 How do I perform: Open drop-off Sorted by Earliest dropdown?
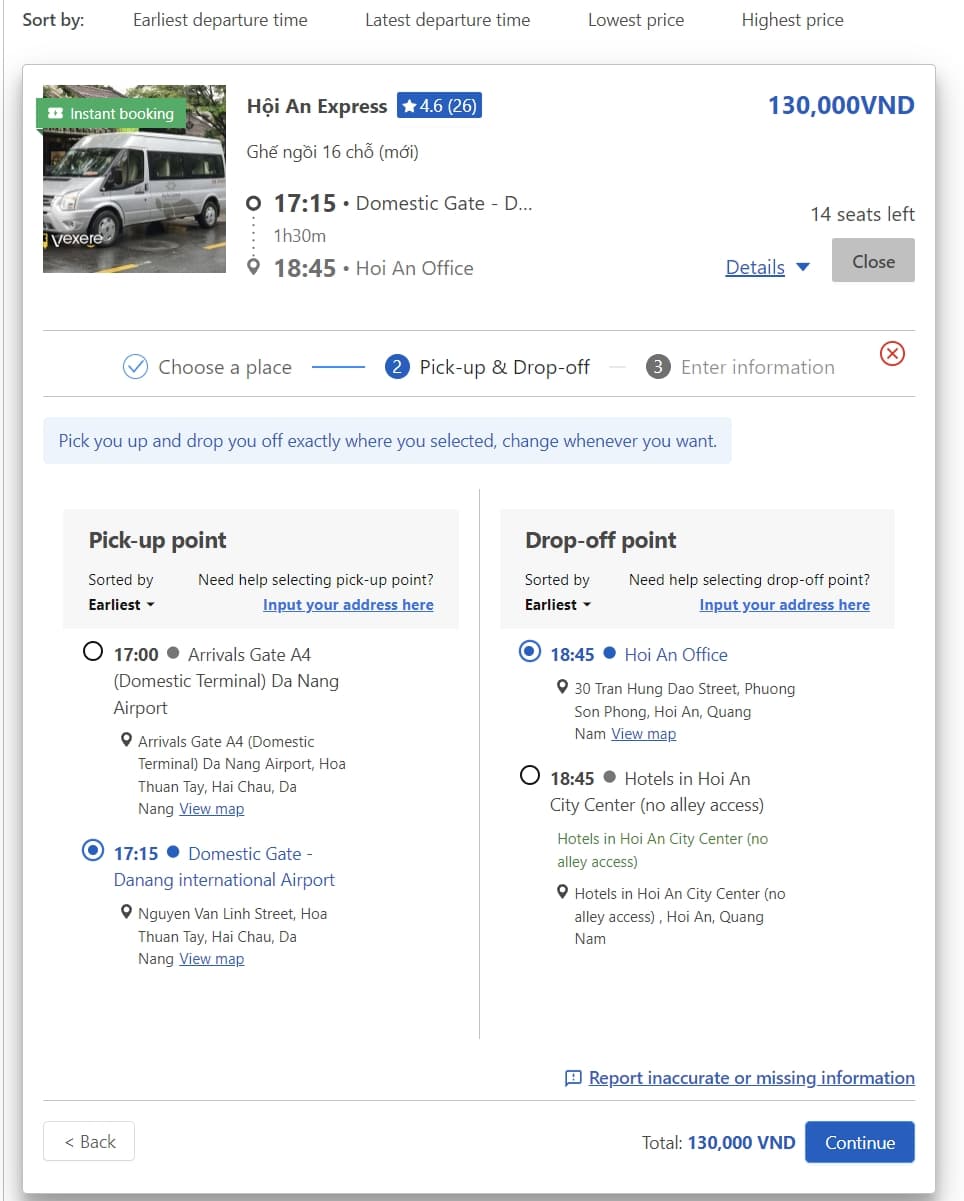[x=558, y=605]
